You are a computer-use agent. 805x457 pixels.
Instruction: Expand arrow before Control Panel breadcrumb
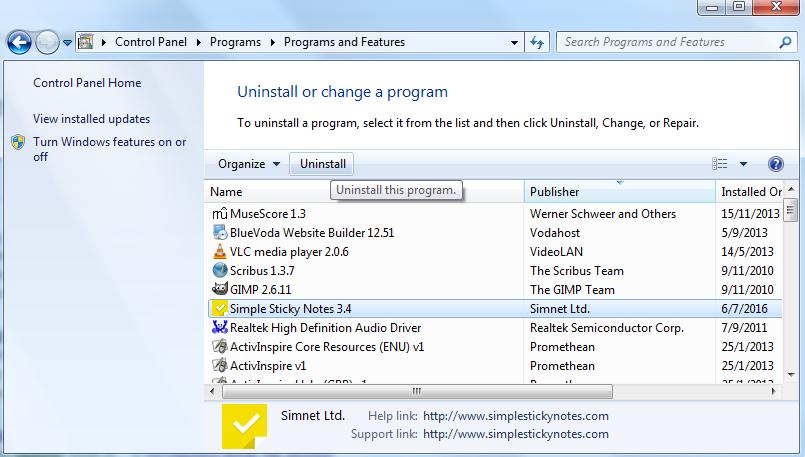pos(104,42)
